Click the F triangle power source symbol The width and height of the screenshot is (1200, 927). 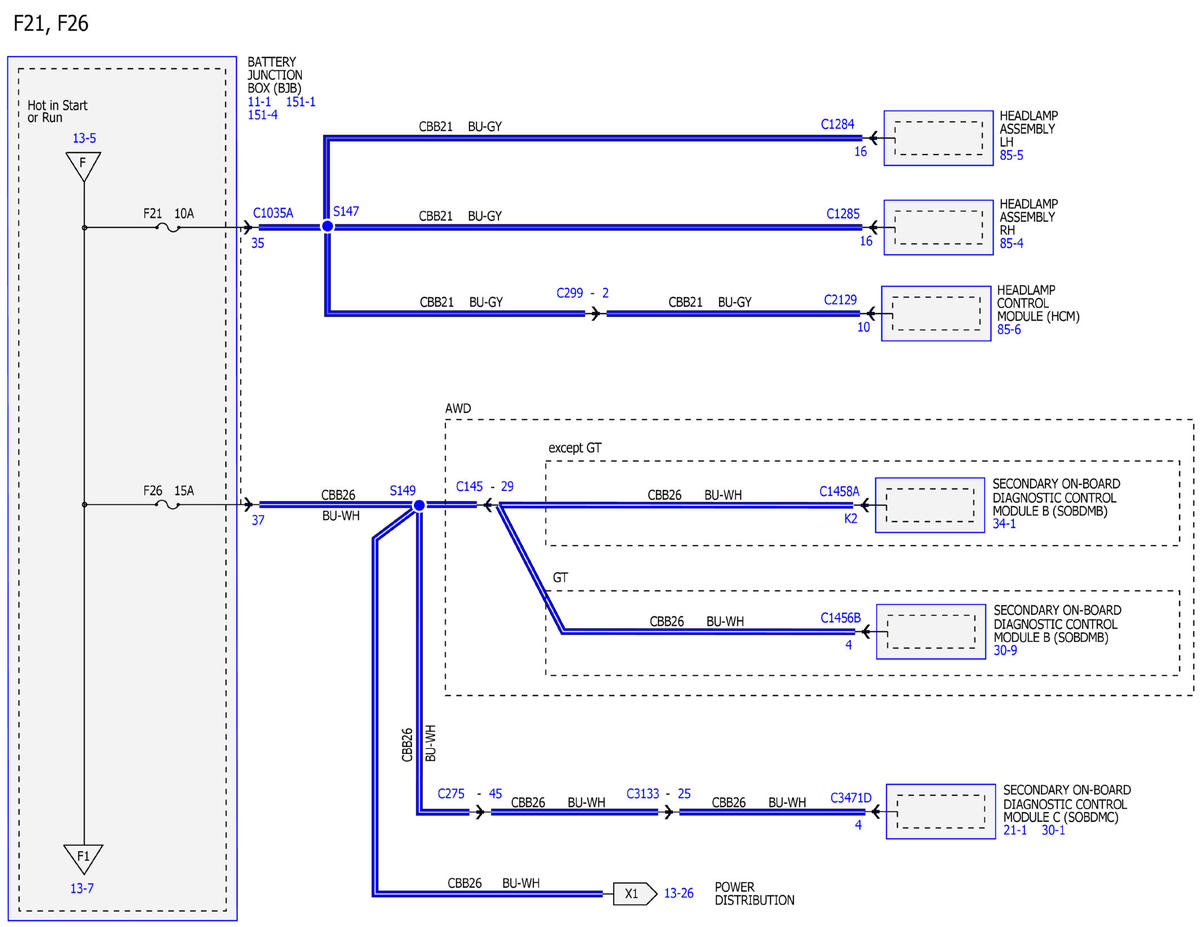pyautogui.click(x=84, y=166)
